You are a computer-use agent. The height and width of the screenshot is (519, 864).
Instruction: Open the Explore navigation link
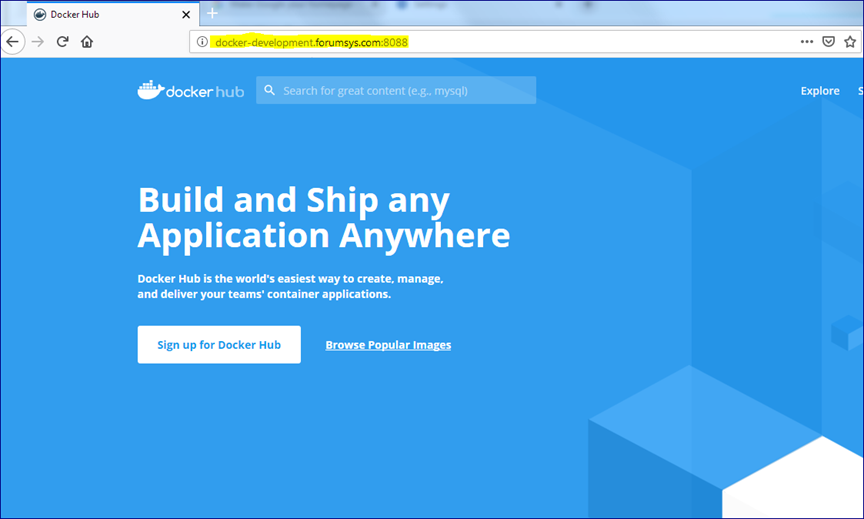click(x=820, y=91)
